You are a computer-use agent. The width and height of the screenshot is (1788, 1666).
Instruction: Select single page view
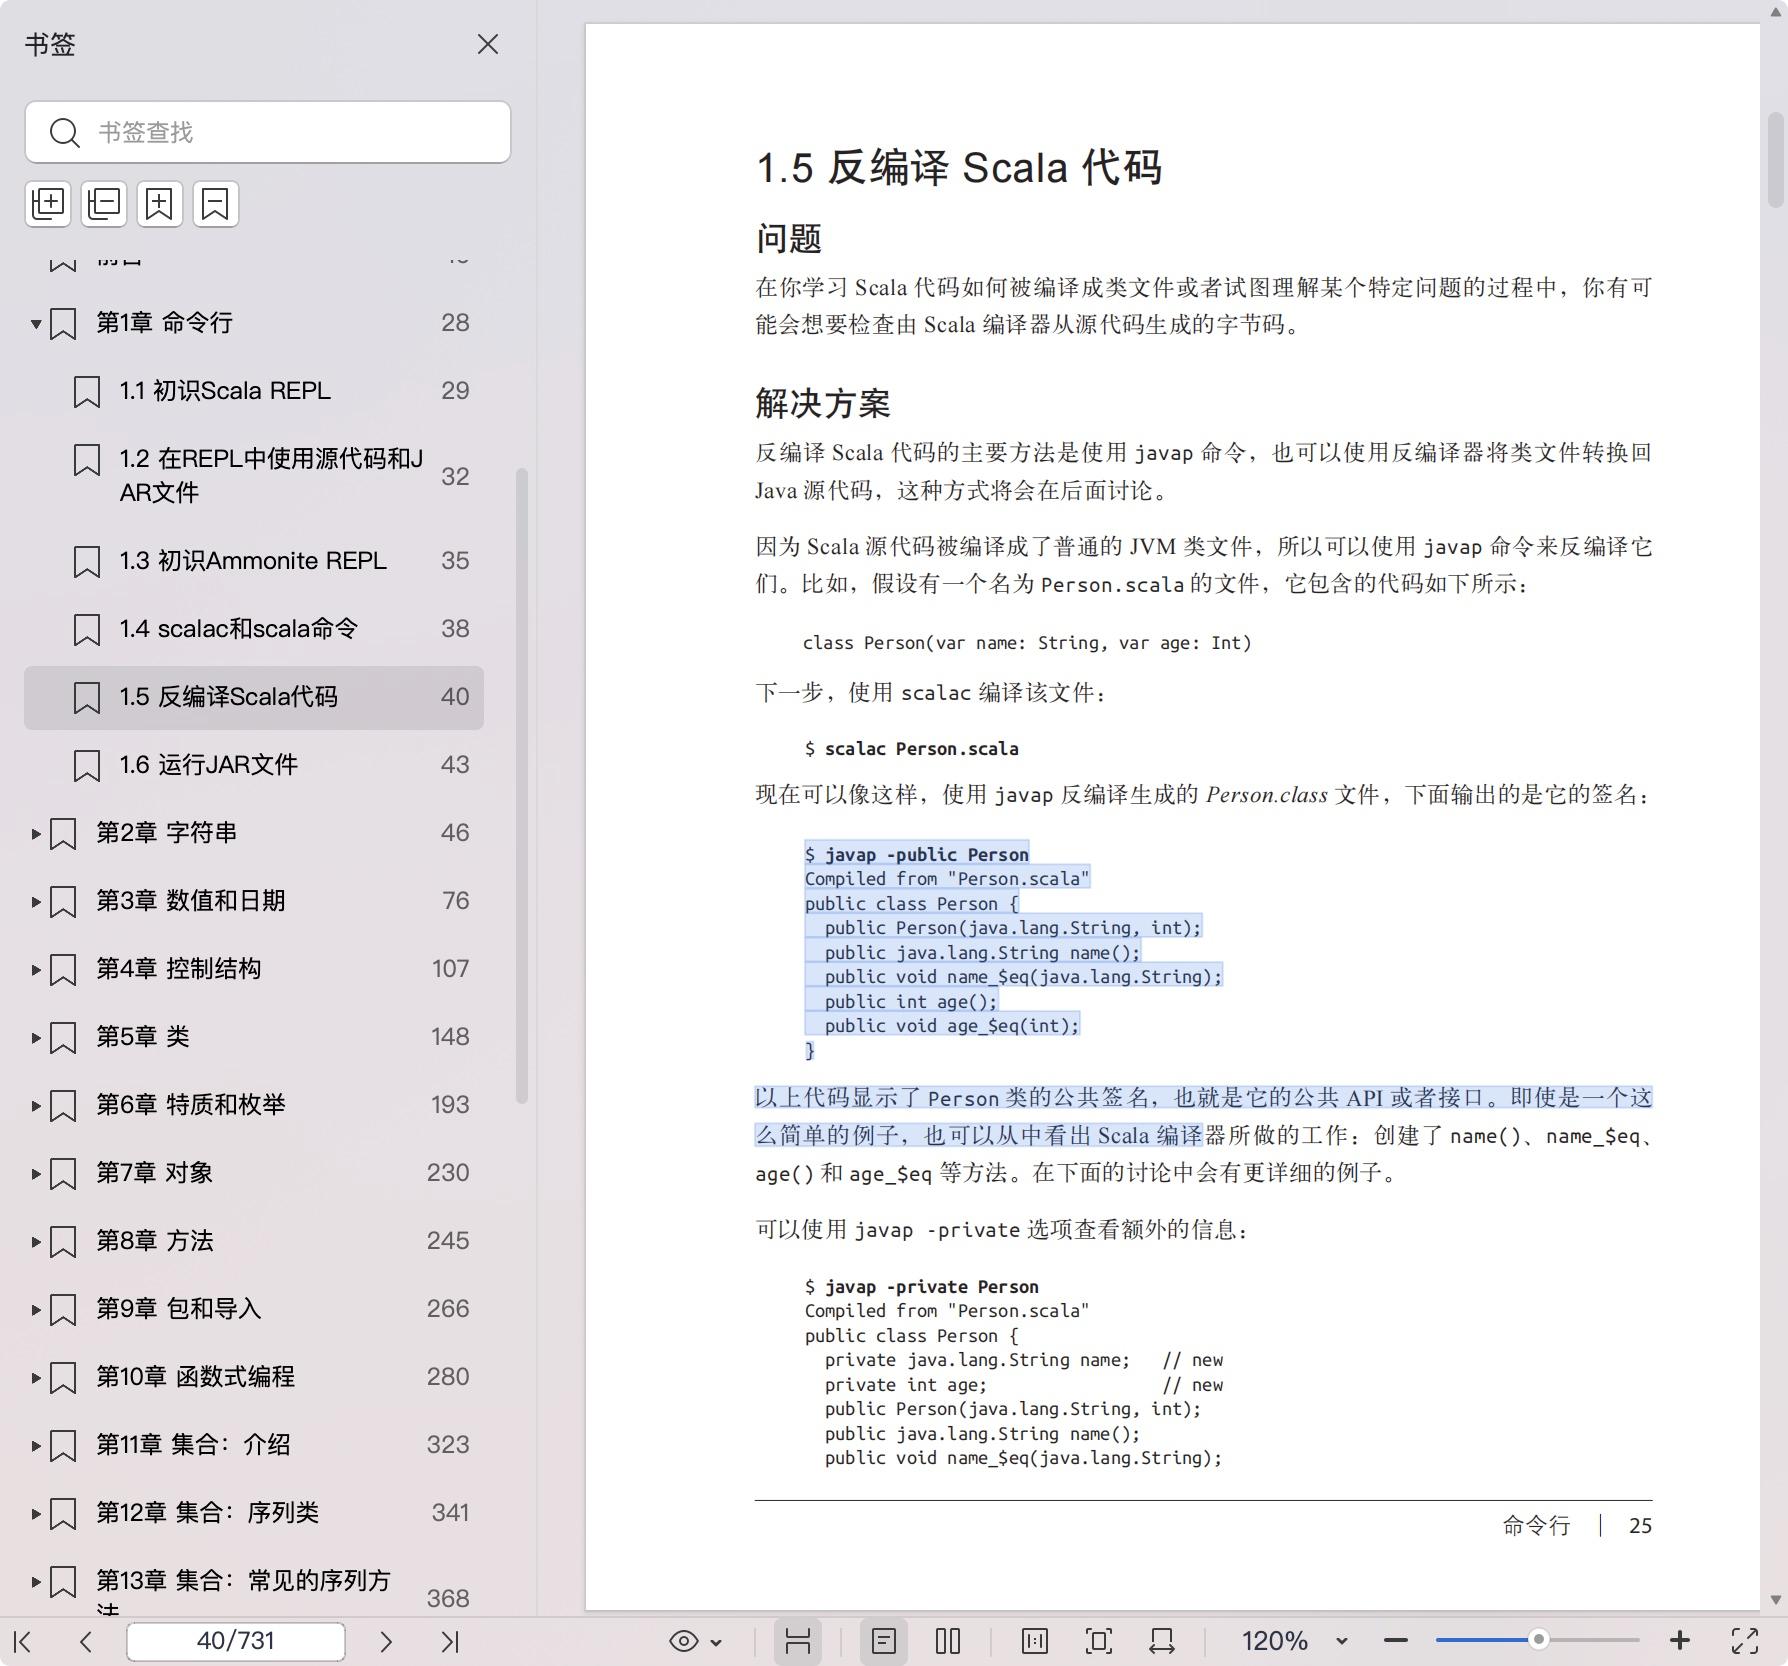click(884, 1641)
